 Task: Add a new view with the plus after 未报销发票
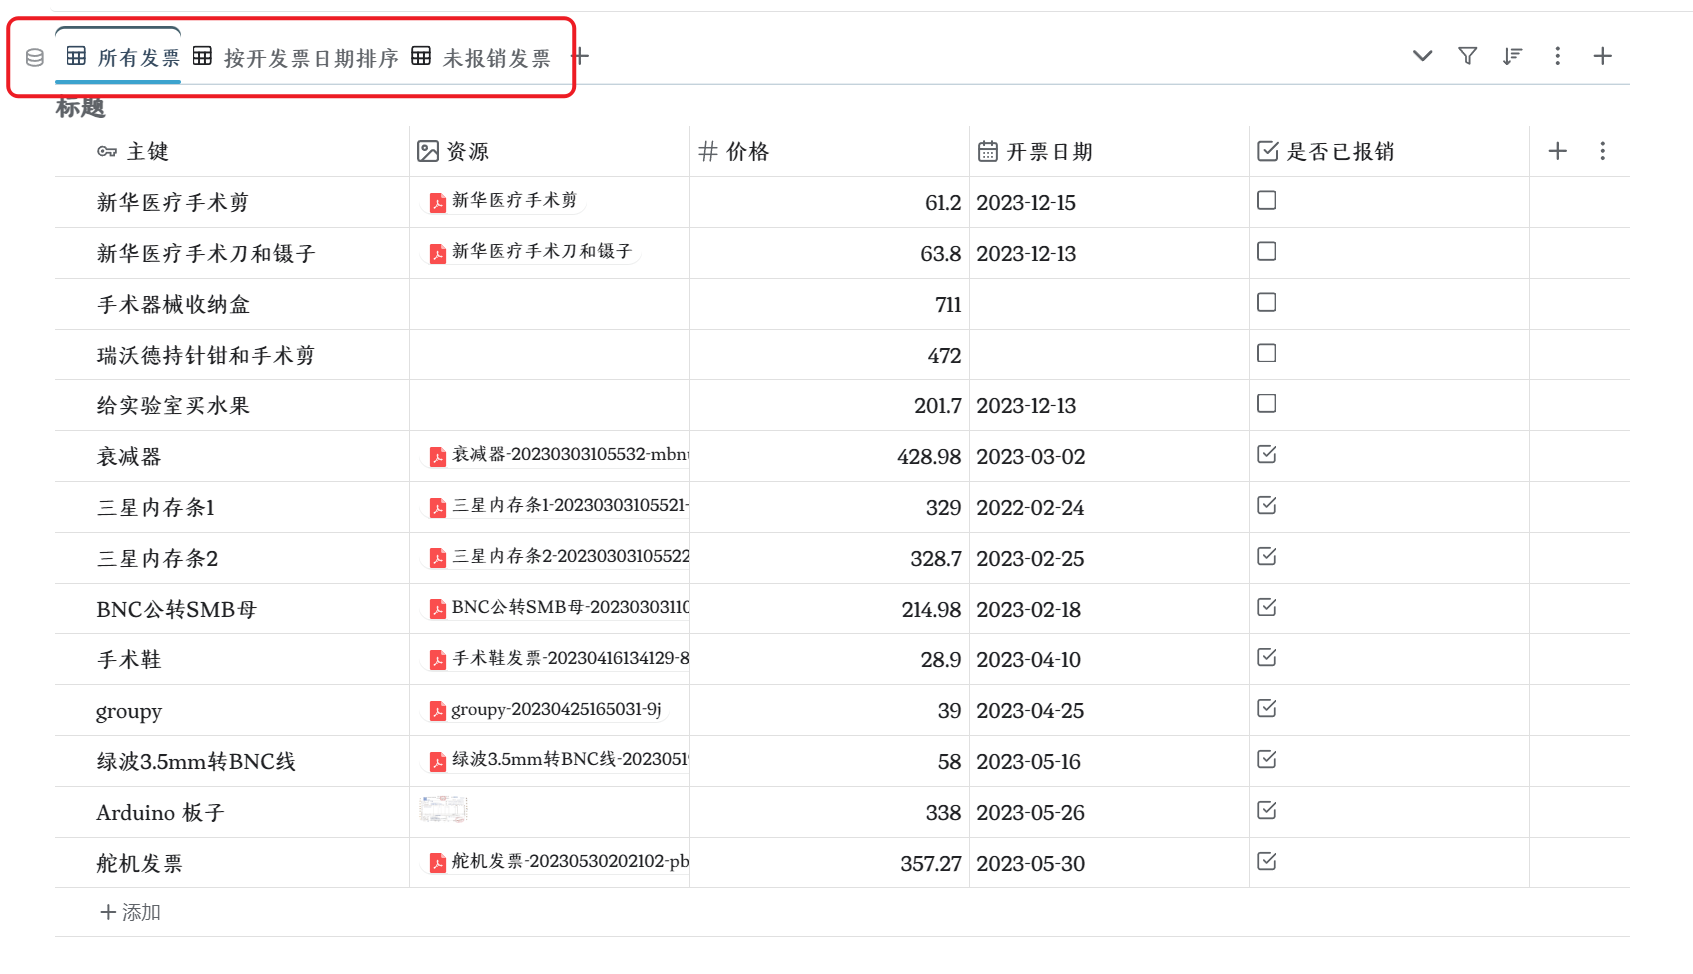click(x=580, y=57)
